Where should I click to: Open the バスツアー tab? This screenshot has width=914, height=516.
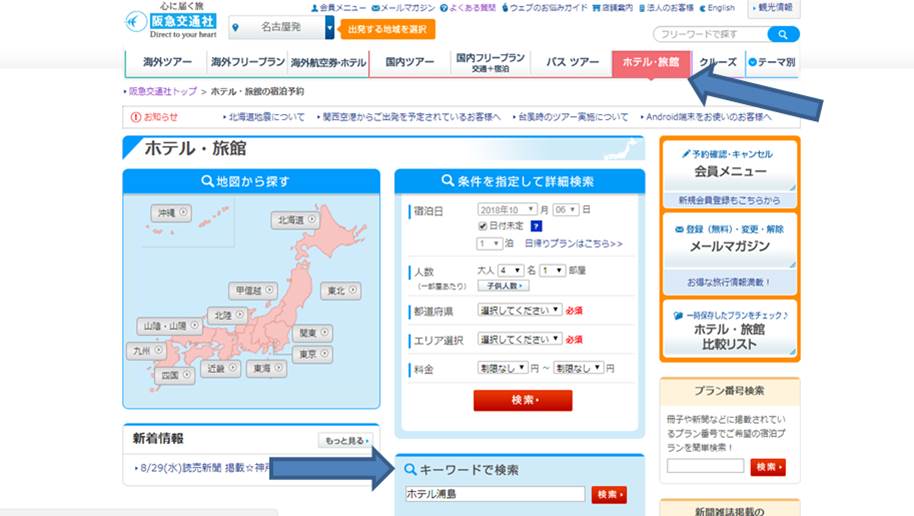[x=572, y=62]
